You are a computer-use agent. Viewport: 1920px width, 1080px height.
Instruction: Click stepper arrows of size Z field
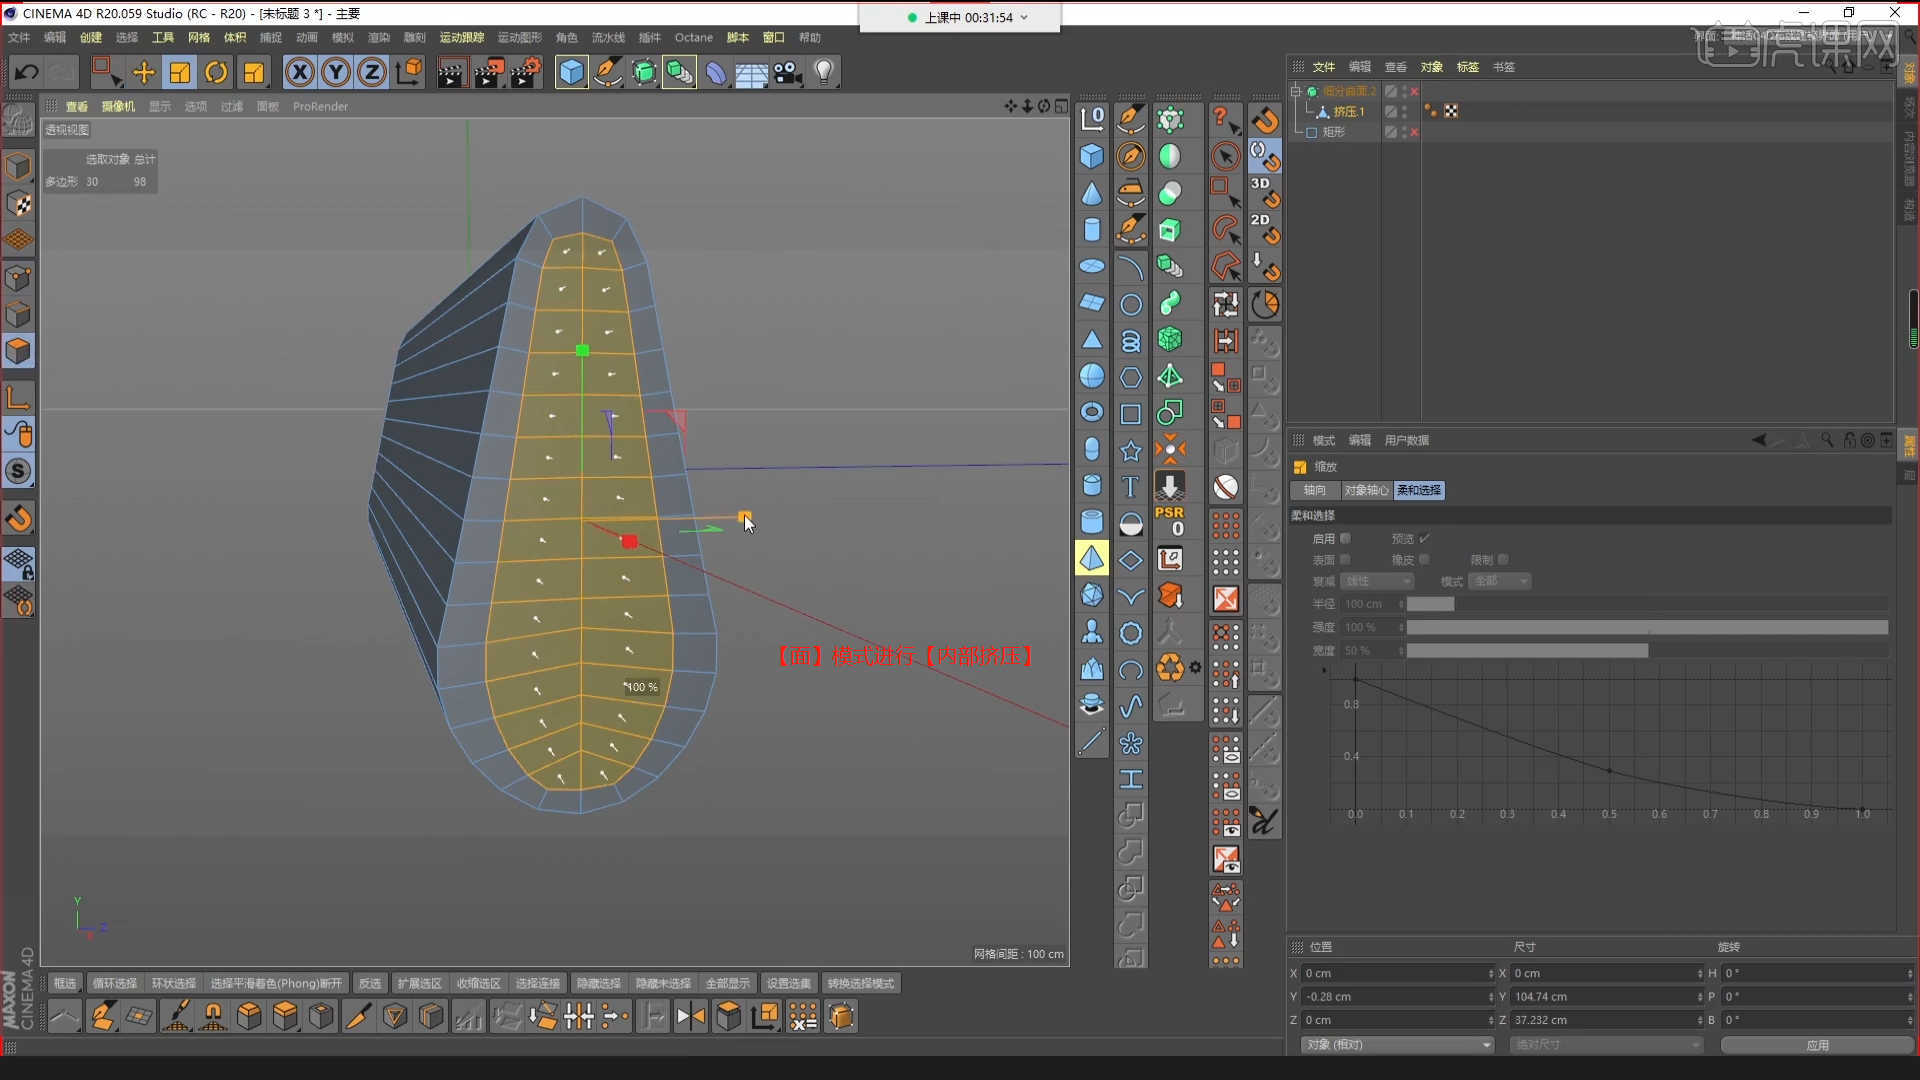coord(1700,1020)
